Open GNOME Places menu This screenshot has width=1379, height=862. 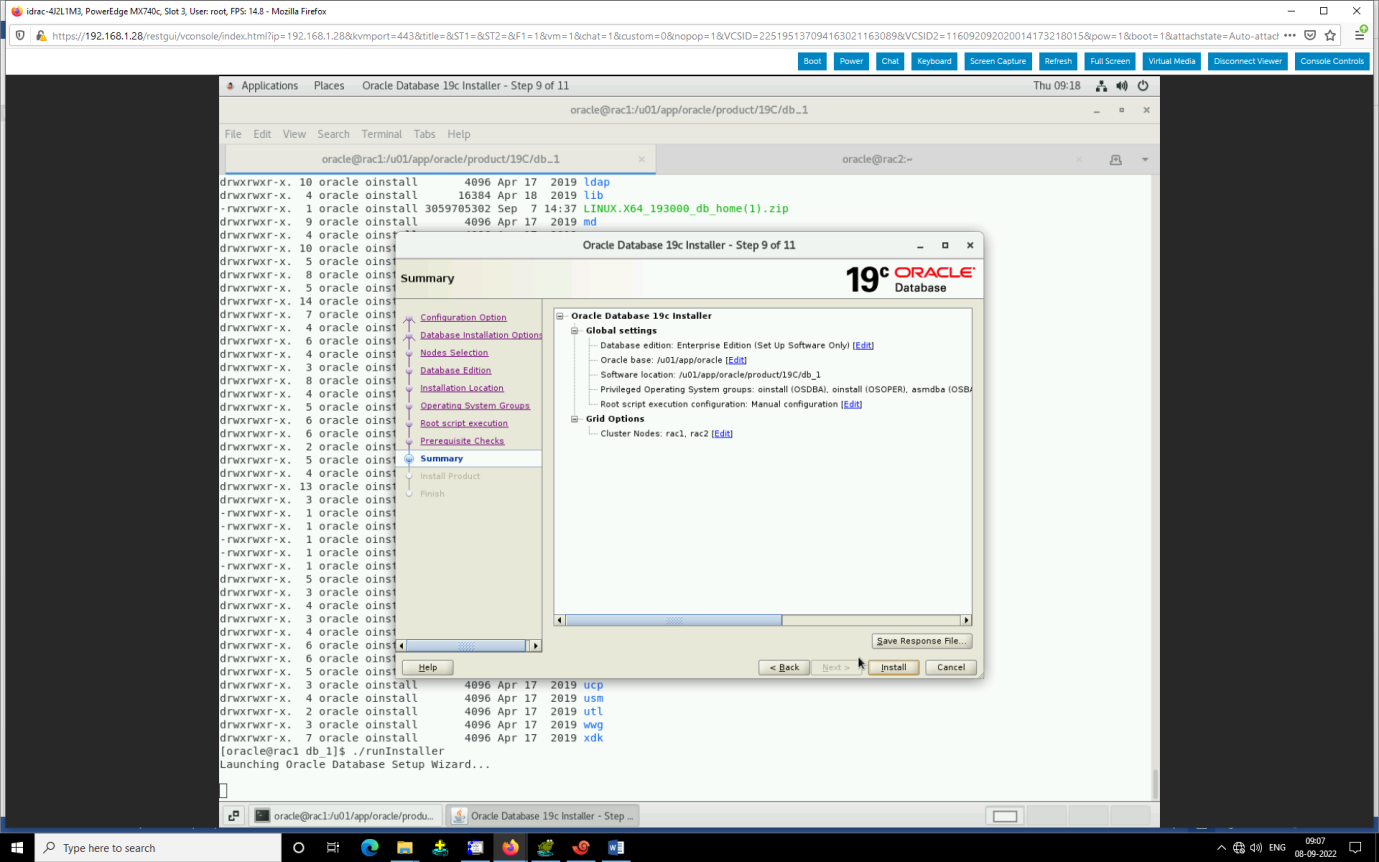coord(329,86)
